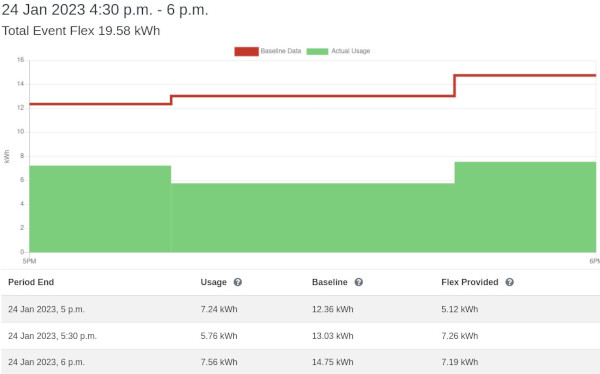Click the Baseline Data legend label
This screenshot has height=374, width=600.
click(281, 51)
